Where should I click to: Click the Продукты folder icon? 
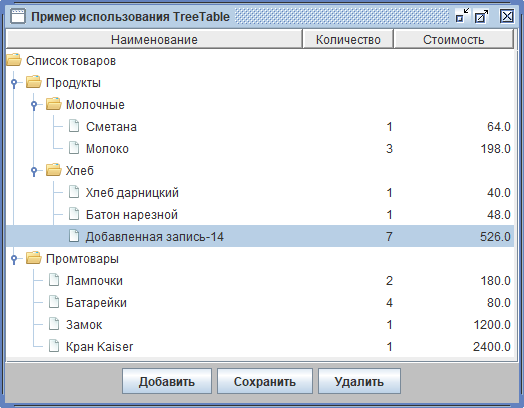(x=33, y=82)
